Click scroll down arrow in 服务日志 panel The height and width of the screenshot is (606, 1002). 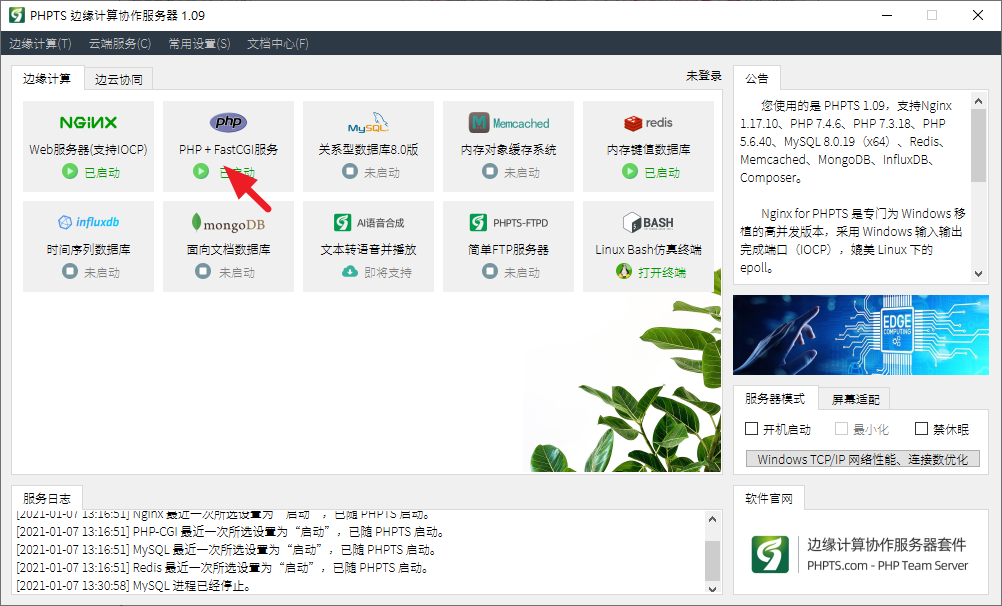[713, 589]
